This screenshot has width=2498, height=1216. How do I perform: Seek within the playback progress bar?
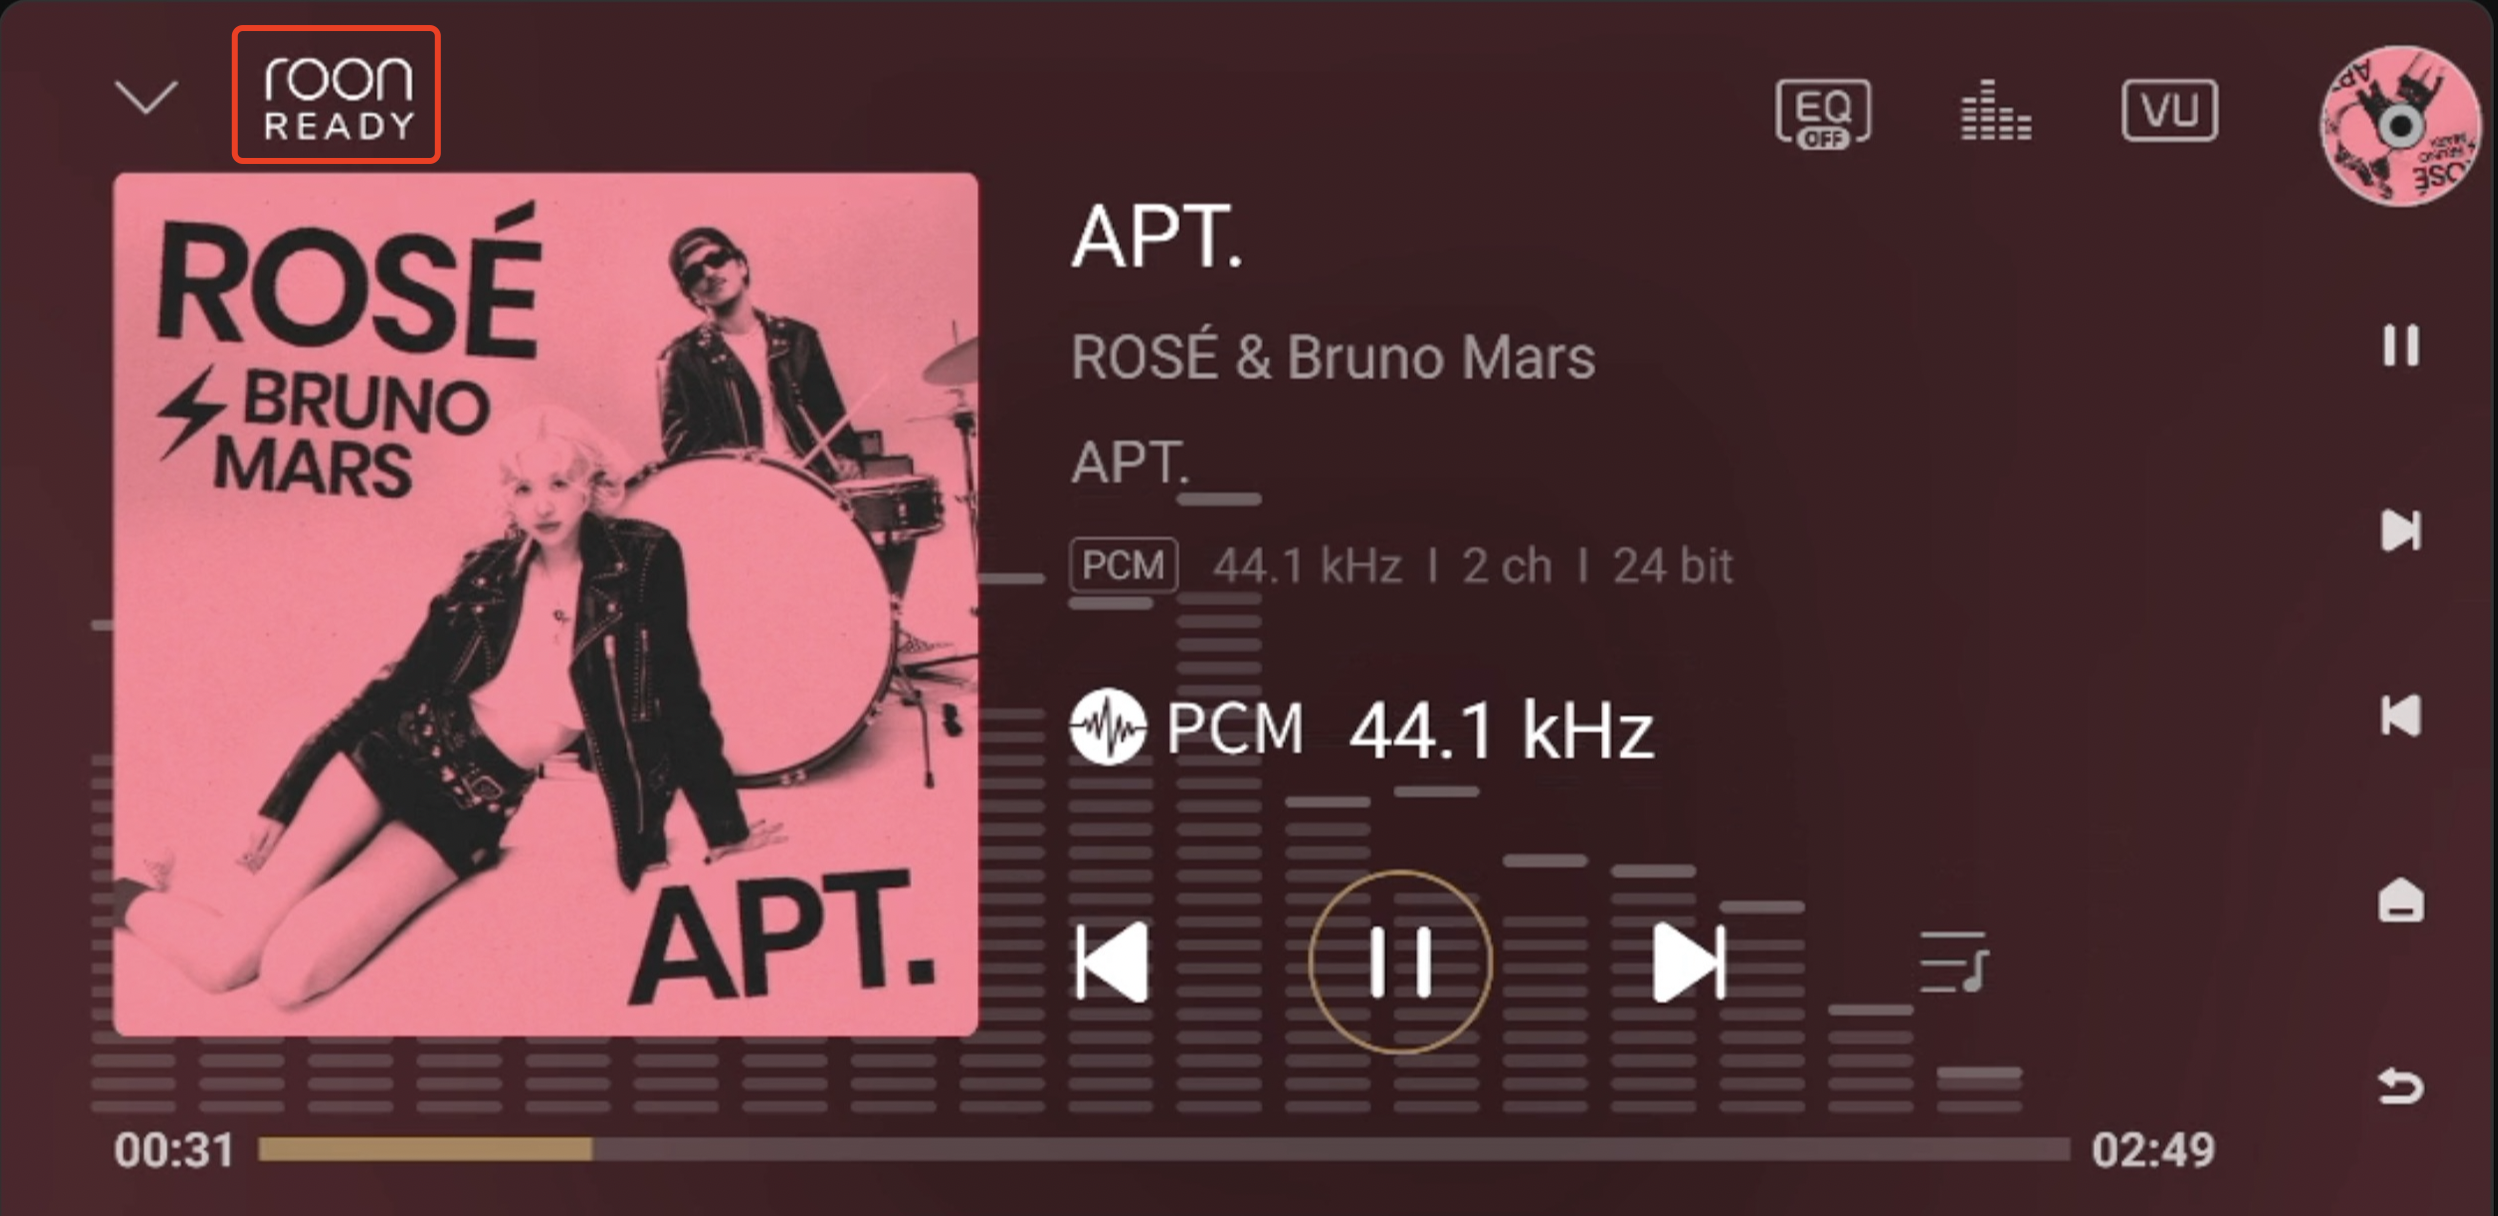pyautogui.click(x=1163, y=1149)
